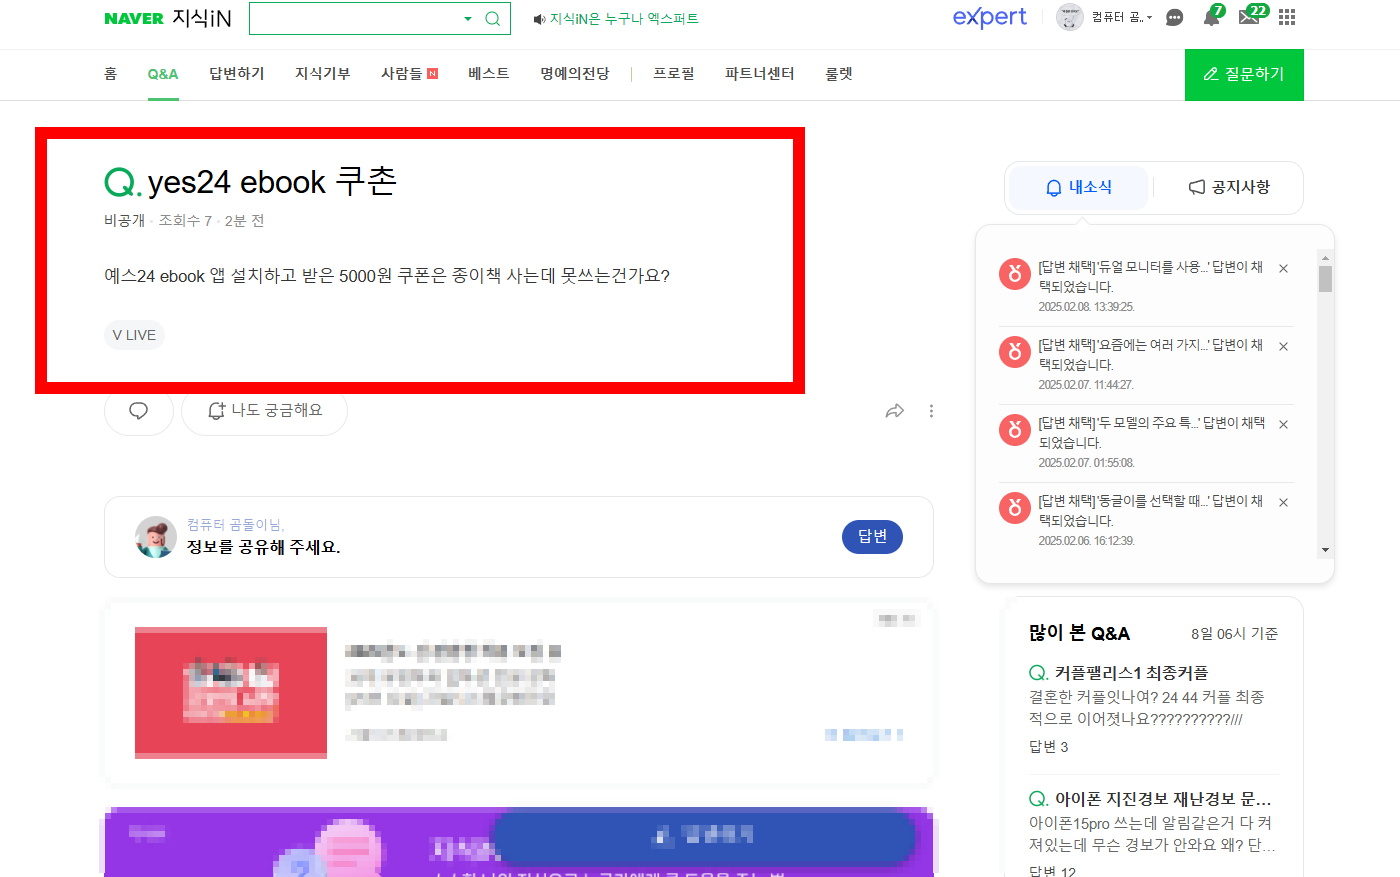1400x877 pixels.
Task: Open the 명예의전당 tab
Action: (x=575, y=74)
